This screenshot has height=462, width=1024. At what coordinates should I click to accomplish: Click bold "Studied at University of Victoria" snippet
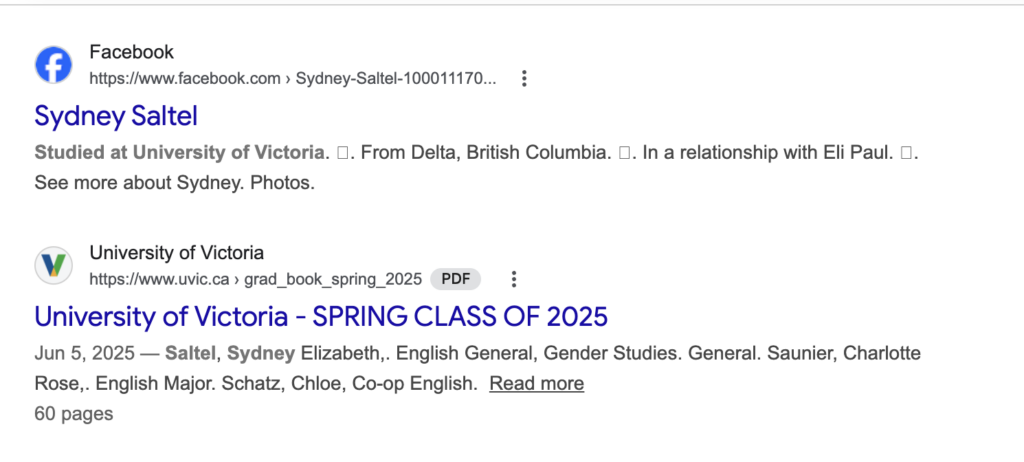click(x=180, y=153)
